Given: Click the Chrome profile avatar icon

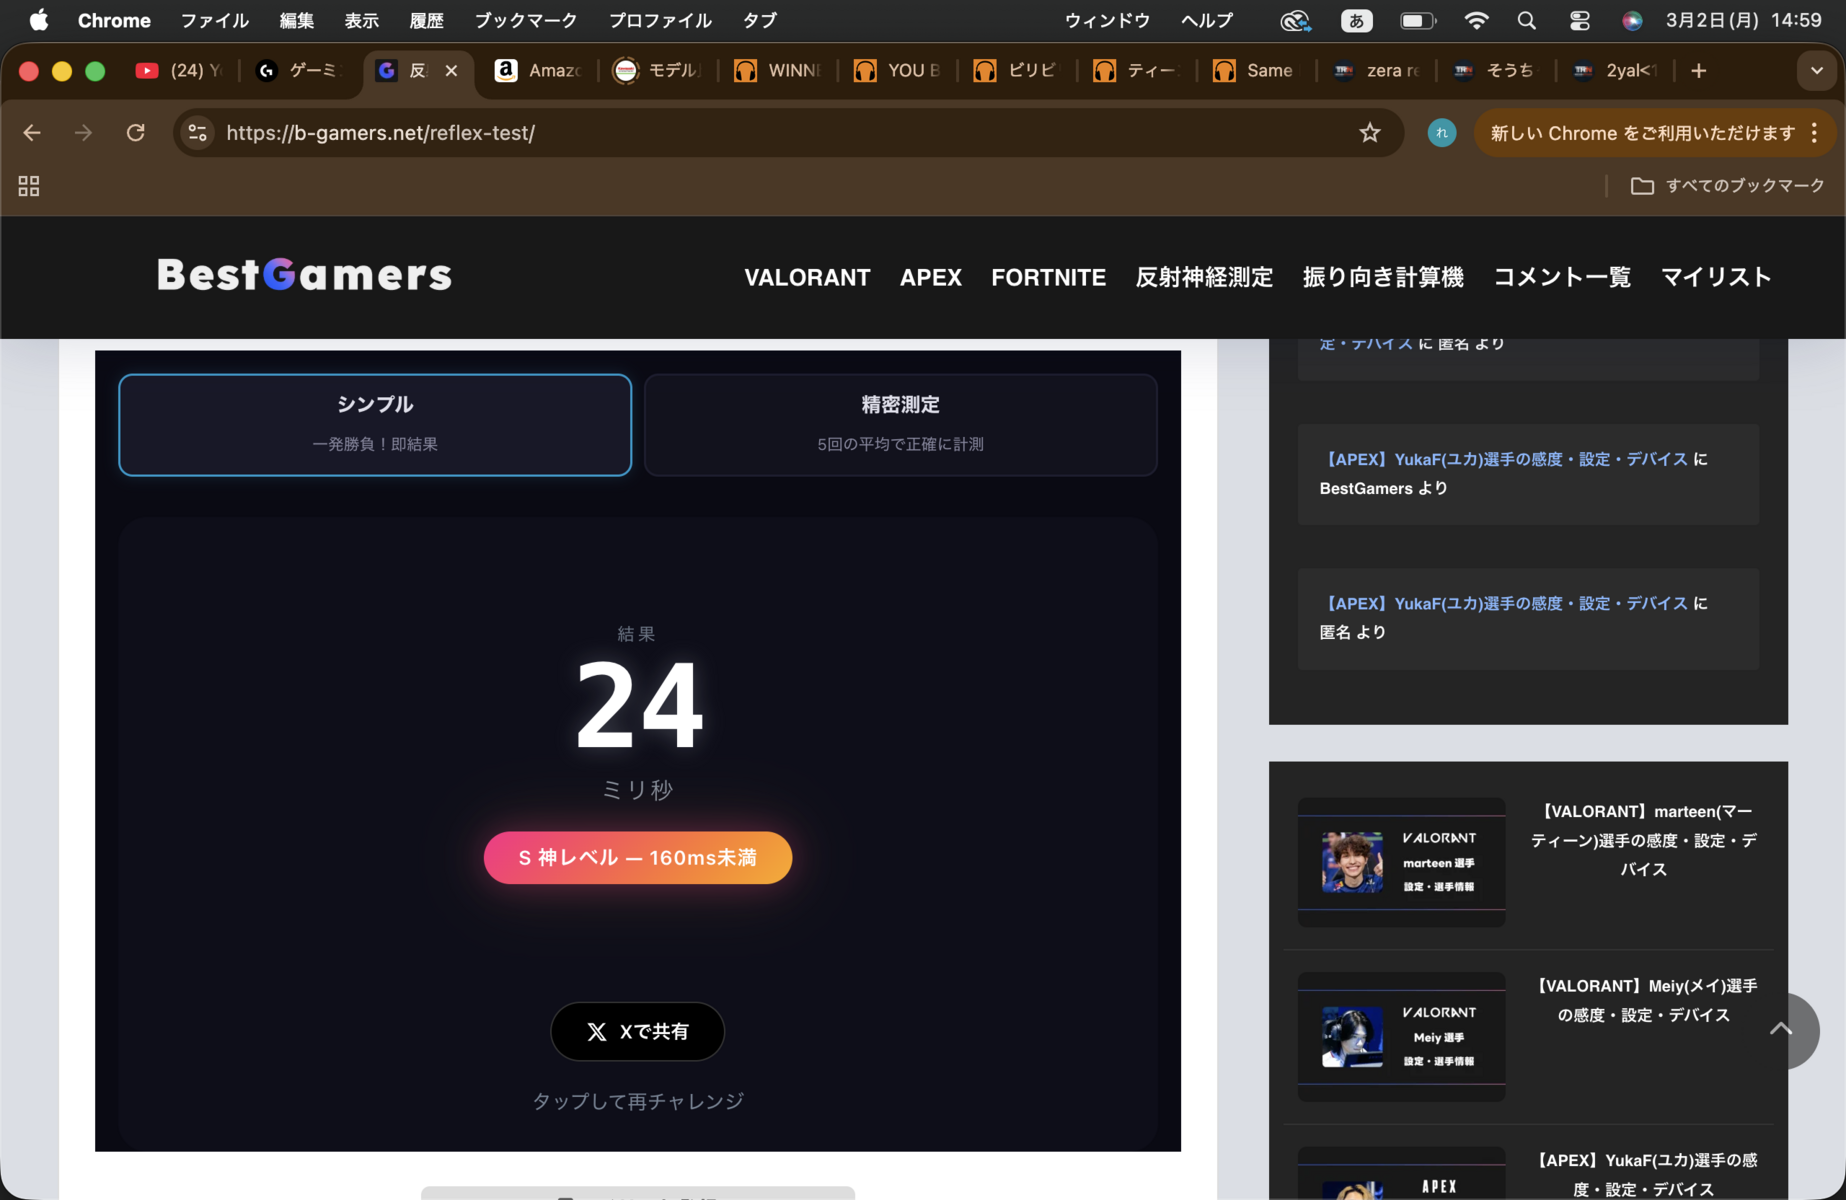Looking at the screenshot, I should (x=1441, y=133).
